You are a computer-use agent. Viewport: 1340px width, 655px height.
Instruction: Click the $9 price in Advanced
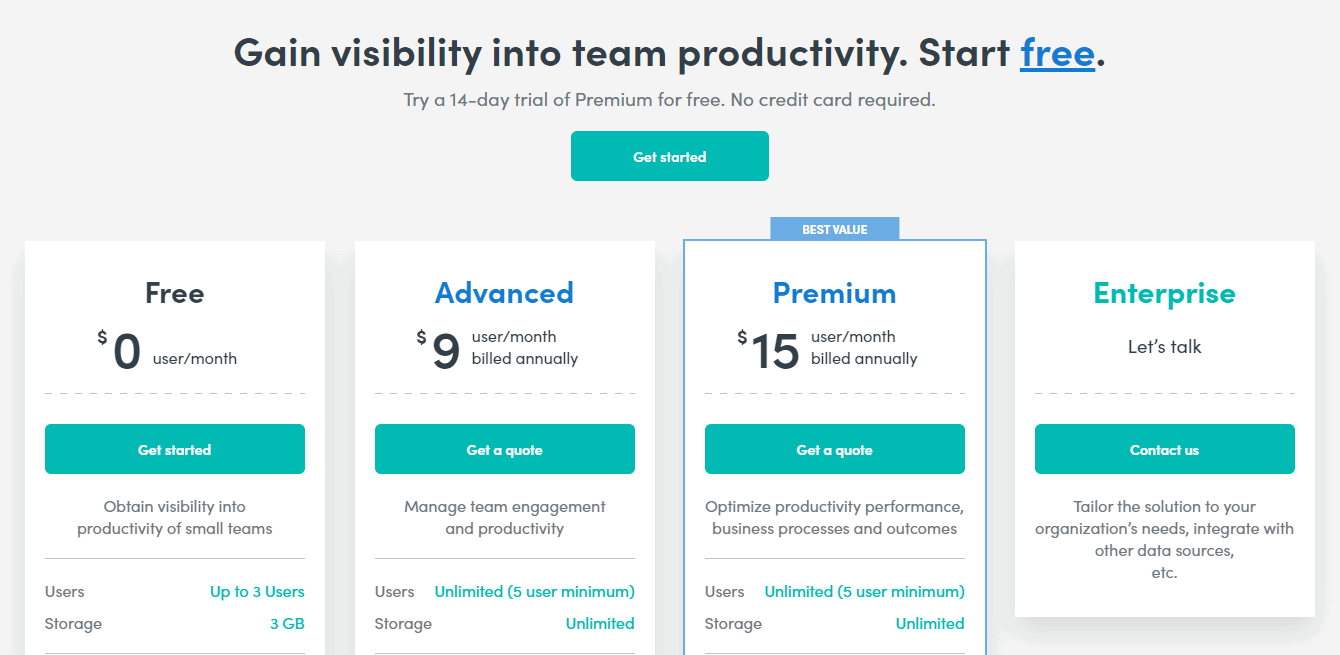439,350
